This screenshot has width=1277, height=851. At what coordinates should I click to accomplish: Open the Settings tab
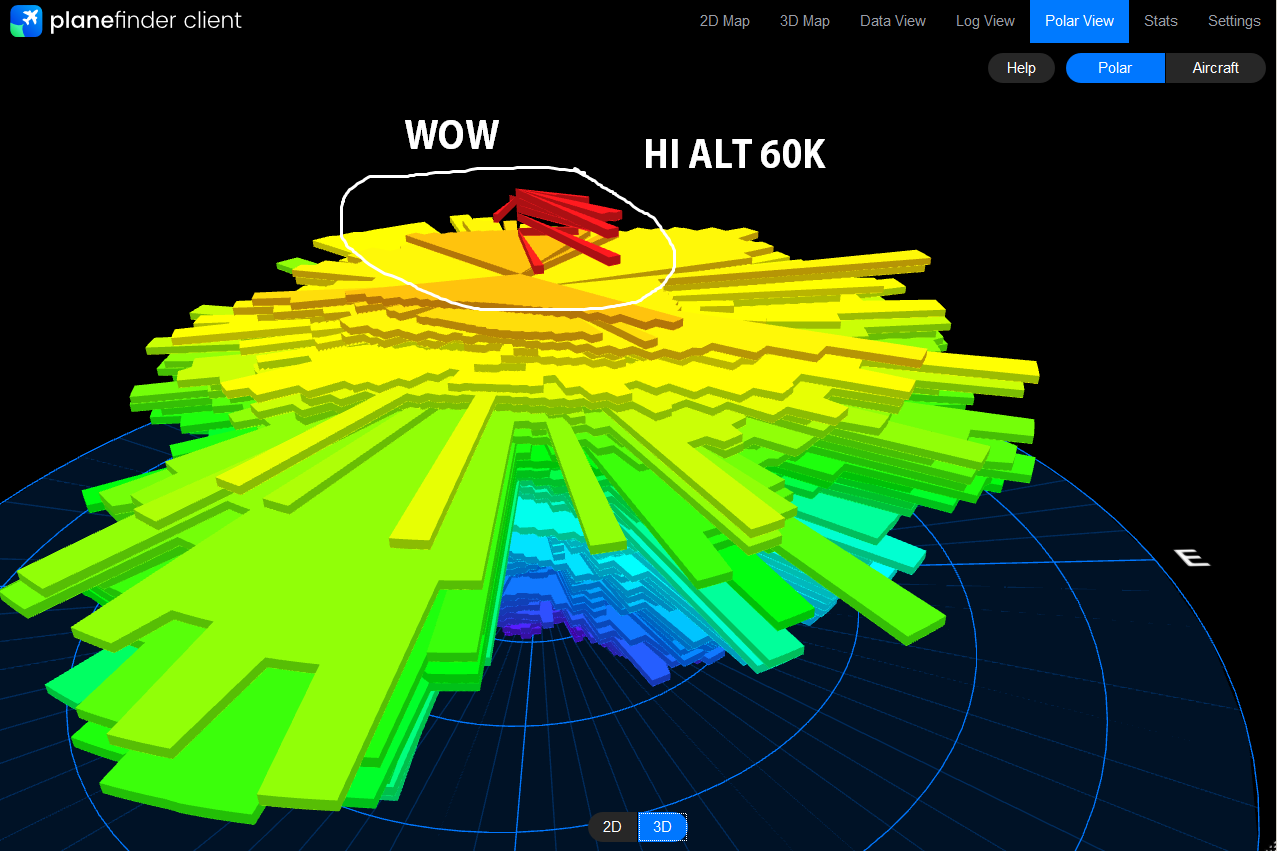1234,21
